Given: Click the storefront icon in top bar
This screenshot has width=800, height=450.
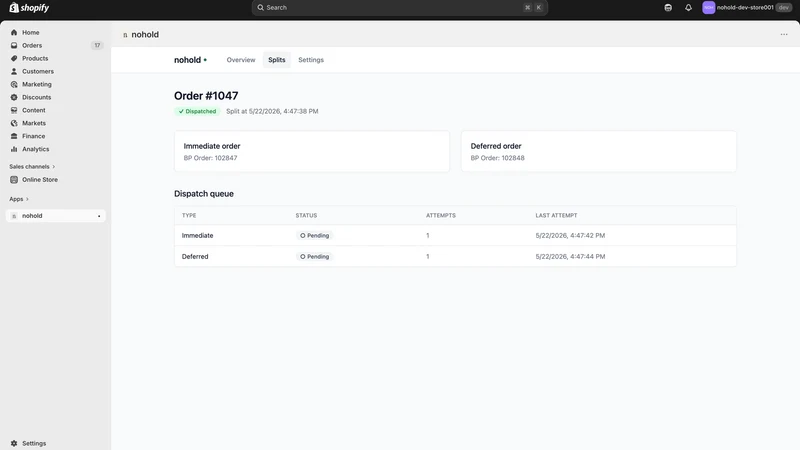Looking at the screenshot, I should [x=668, y=8].
